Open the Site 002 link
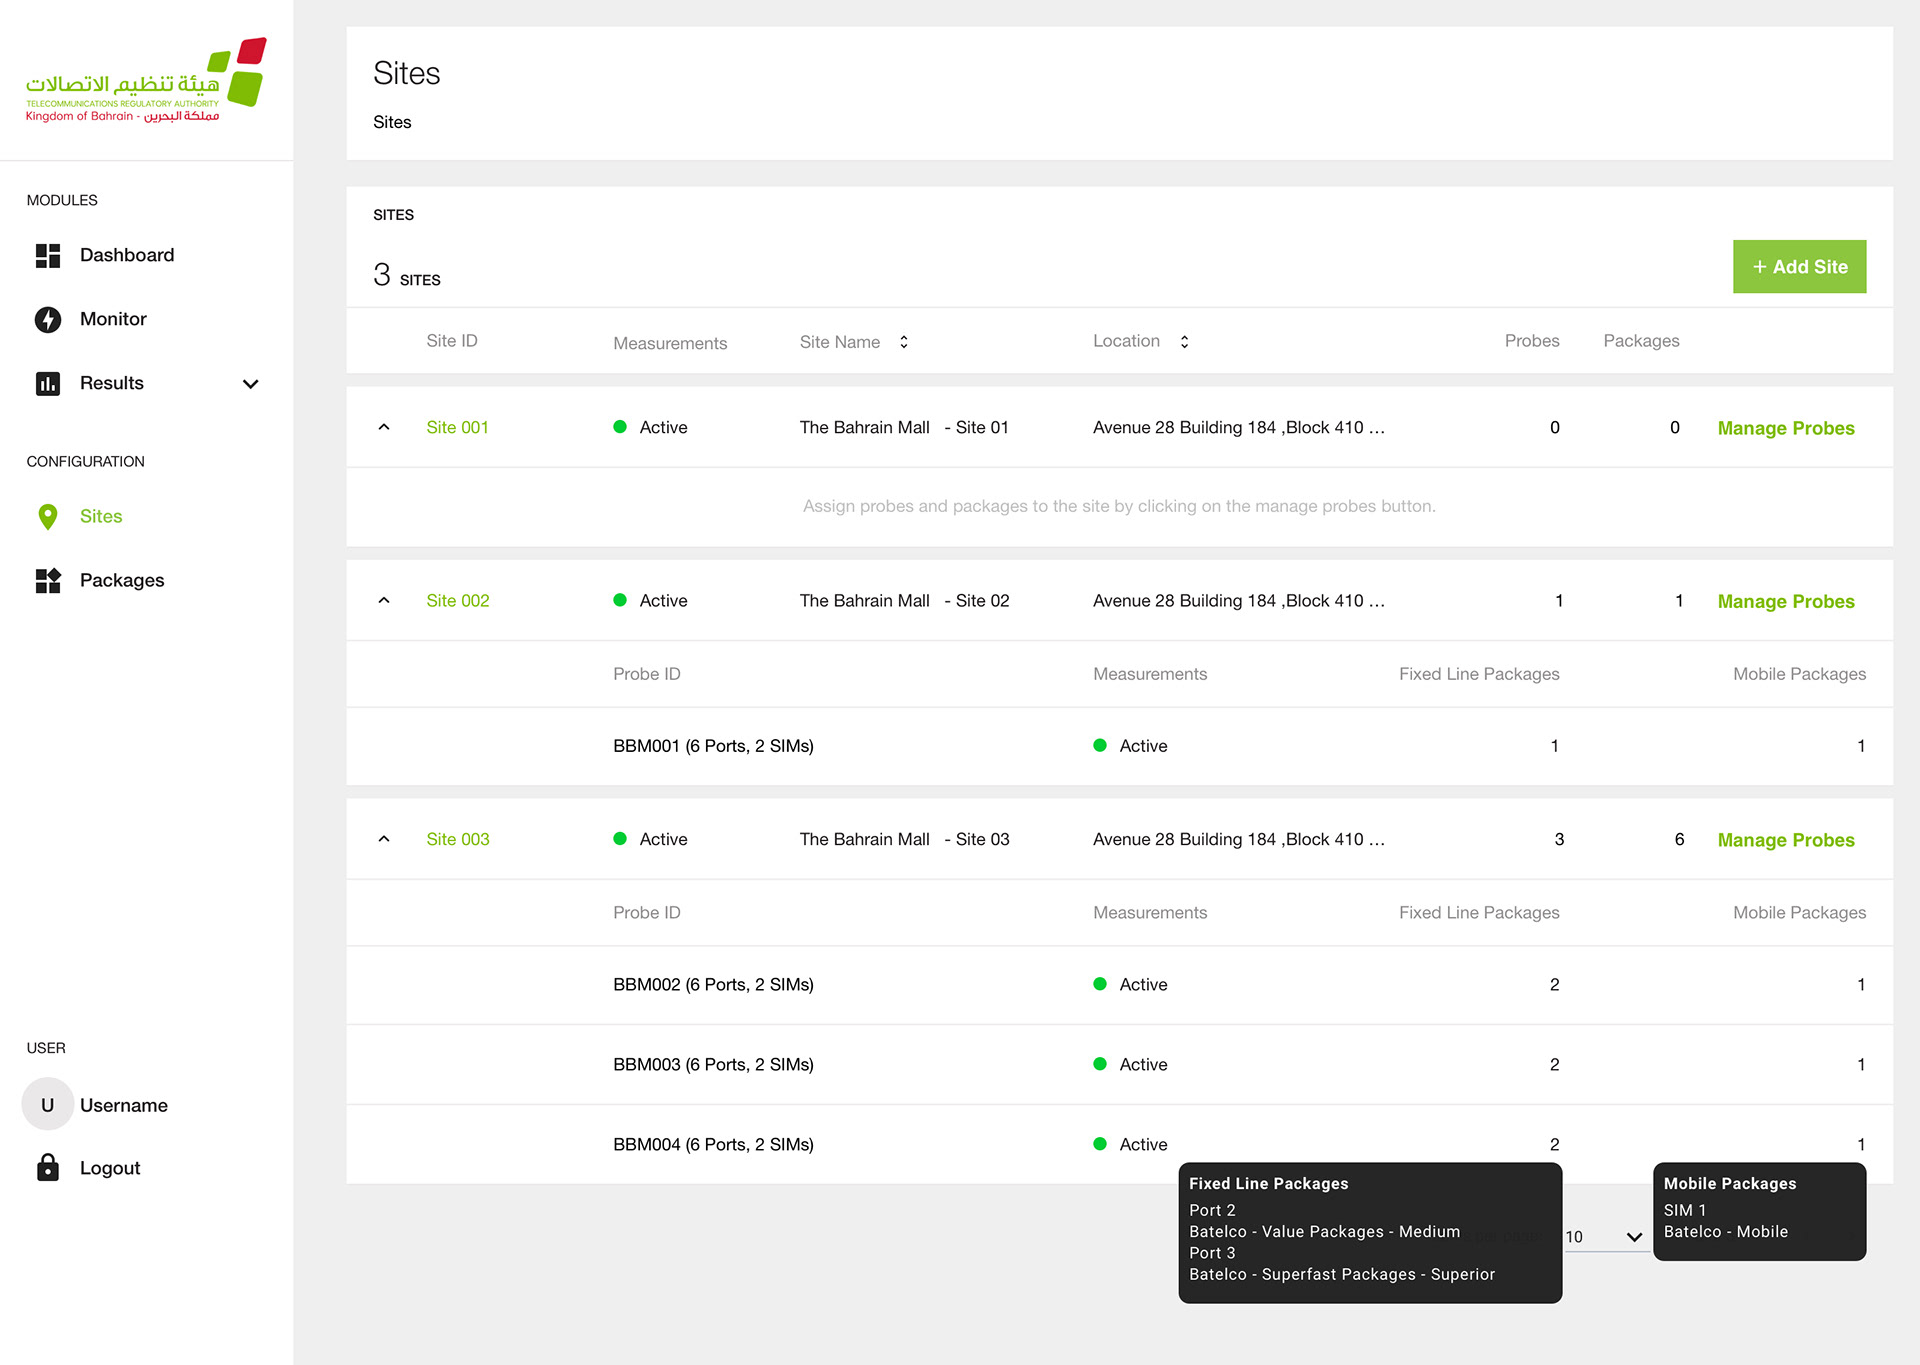 click(x=458, y=601)
